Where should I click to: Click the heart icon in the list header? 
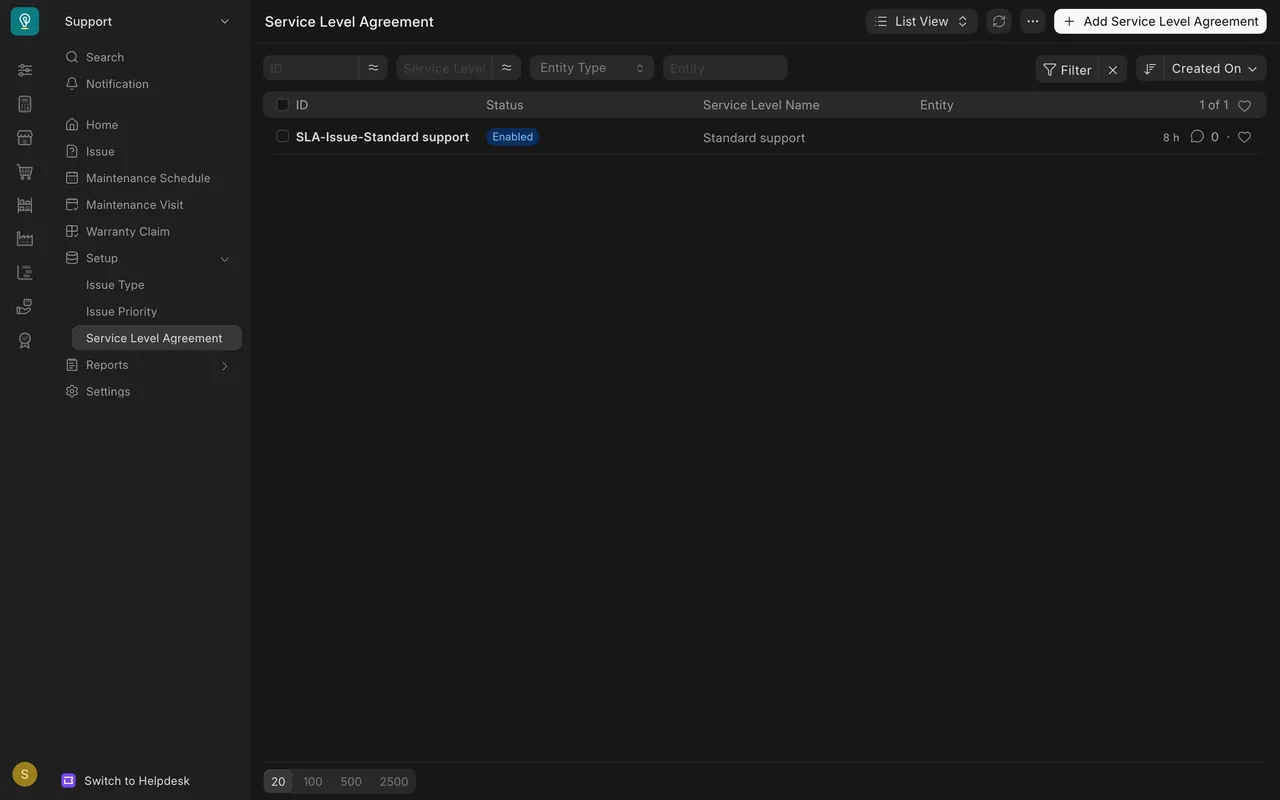(1244, 105)
